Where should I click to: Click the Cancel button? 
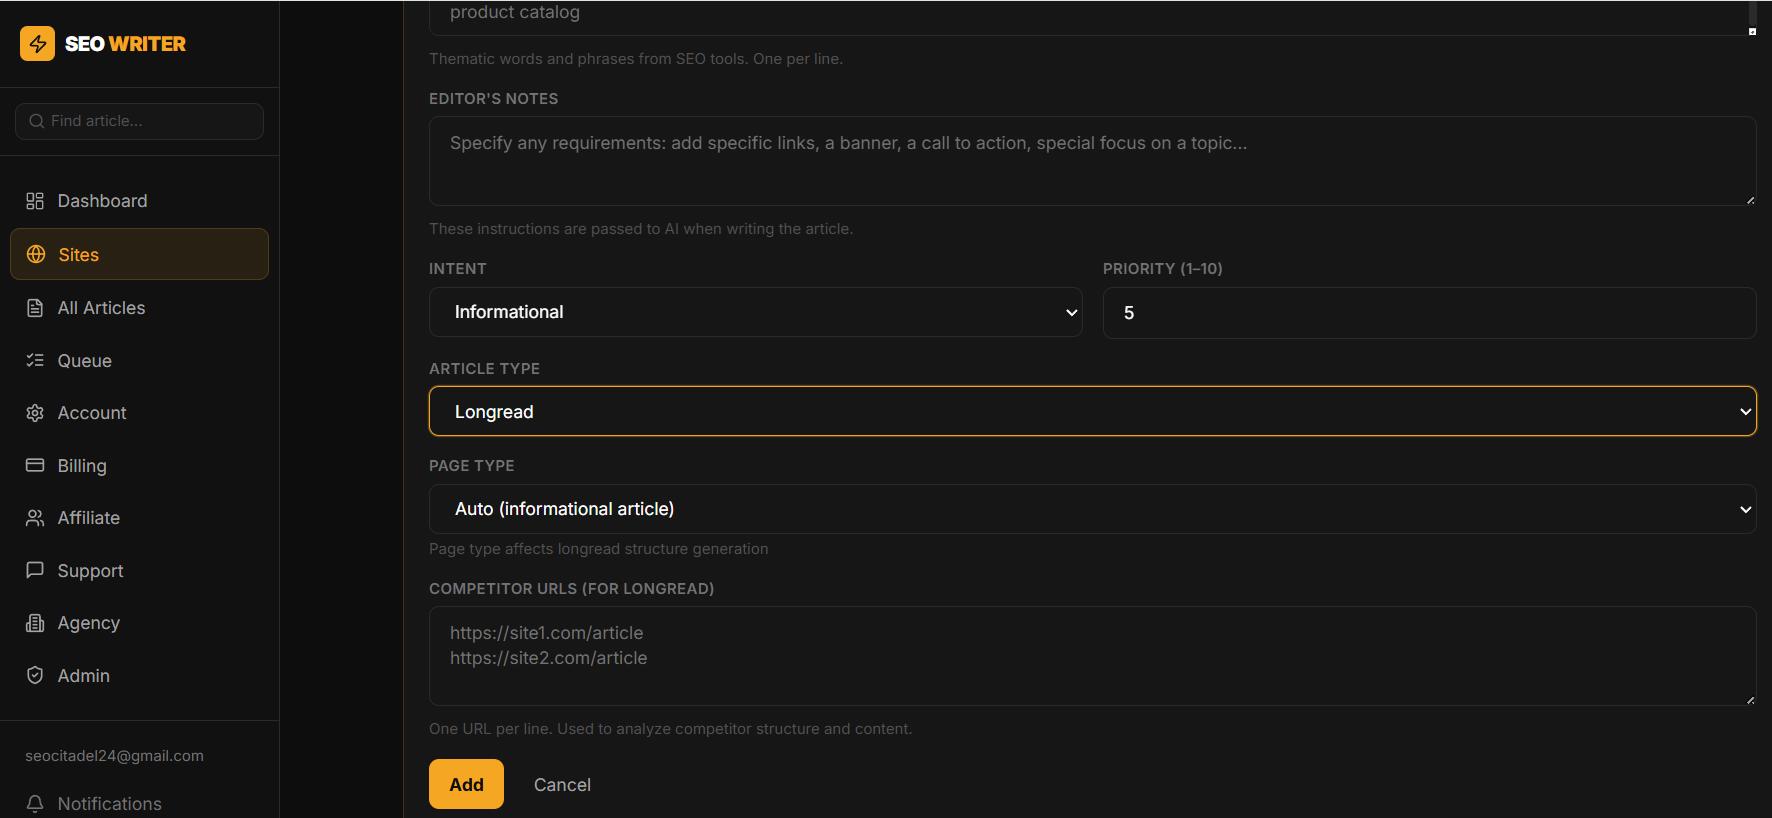pos(562,785)
